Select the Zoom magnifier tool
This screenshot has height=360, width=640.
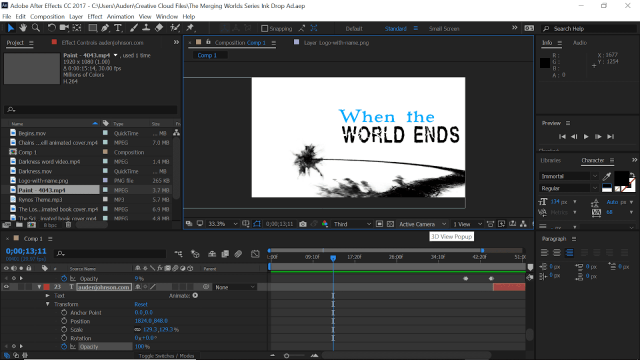36,28
